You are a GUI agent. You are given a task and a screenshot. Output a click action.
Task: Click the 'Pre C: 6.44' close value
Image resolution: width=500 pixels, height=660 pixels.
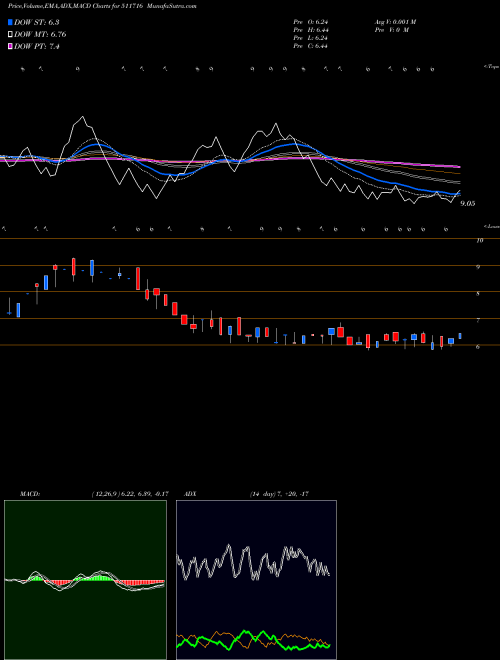tap(311, 46)
